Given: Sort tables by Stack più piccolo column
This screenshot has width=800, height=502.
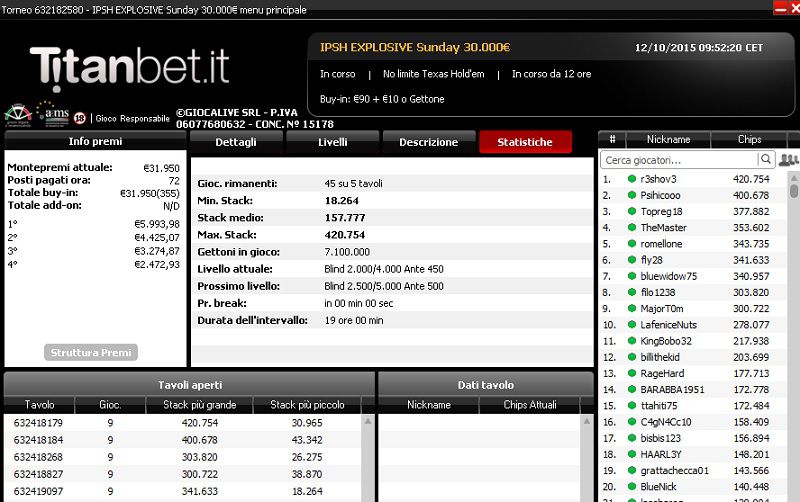Looking at the screenshot, I should [307, 405].
